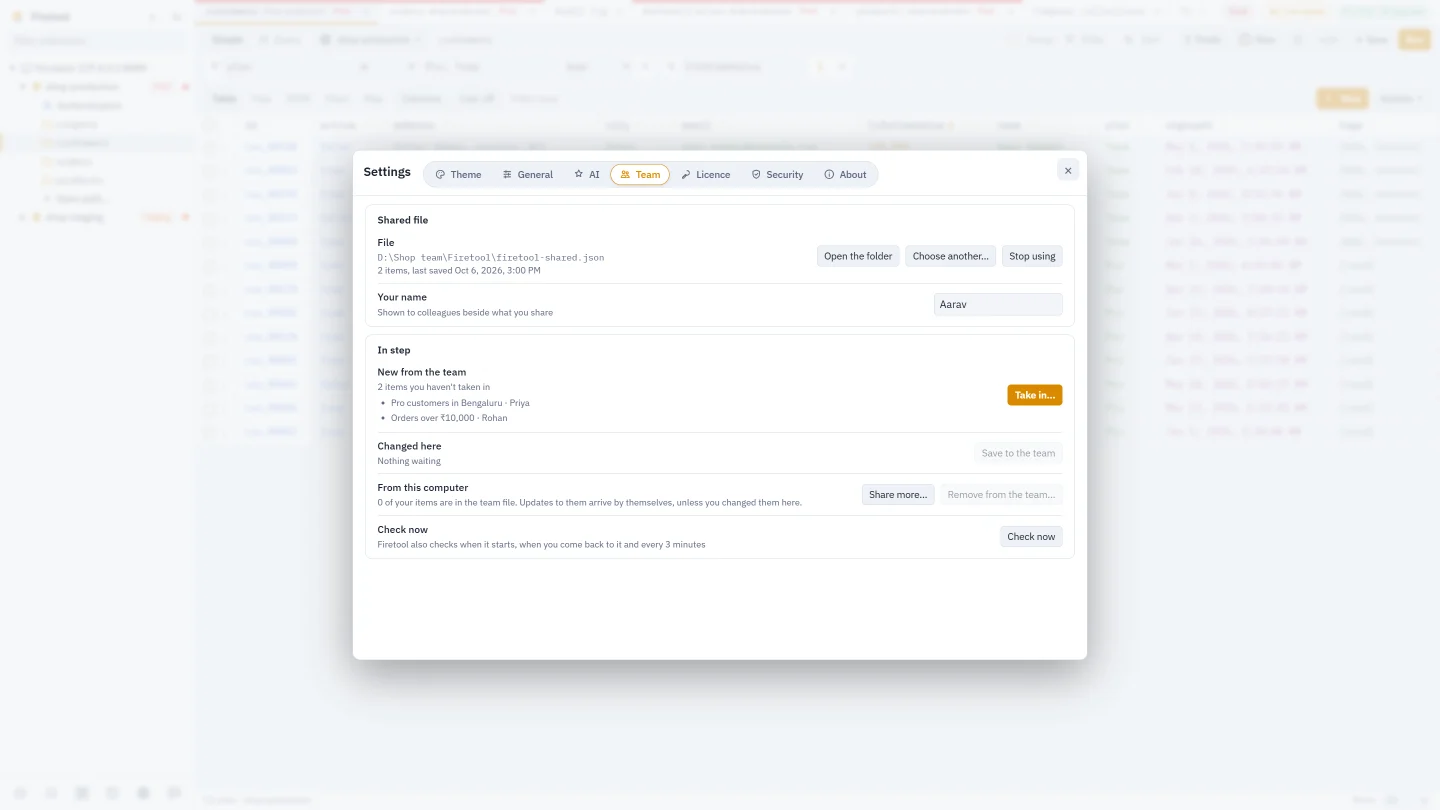The image size is (1440, 810).
Task: Show the Security settings tab
Action: coord(777,174)
